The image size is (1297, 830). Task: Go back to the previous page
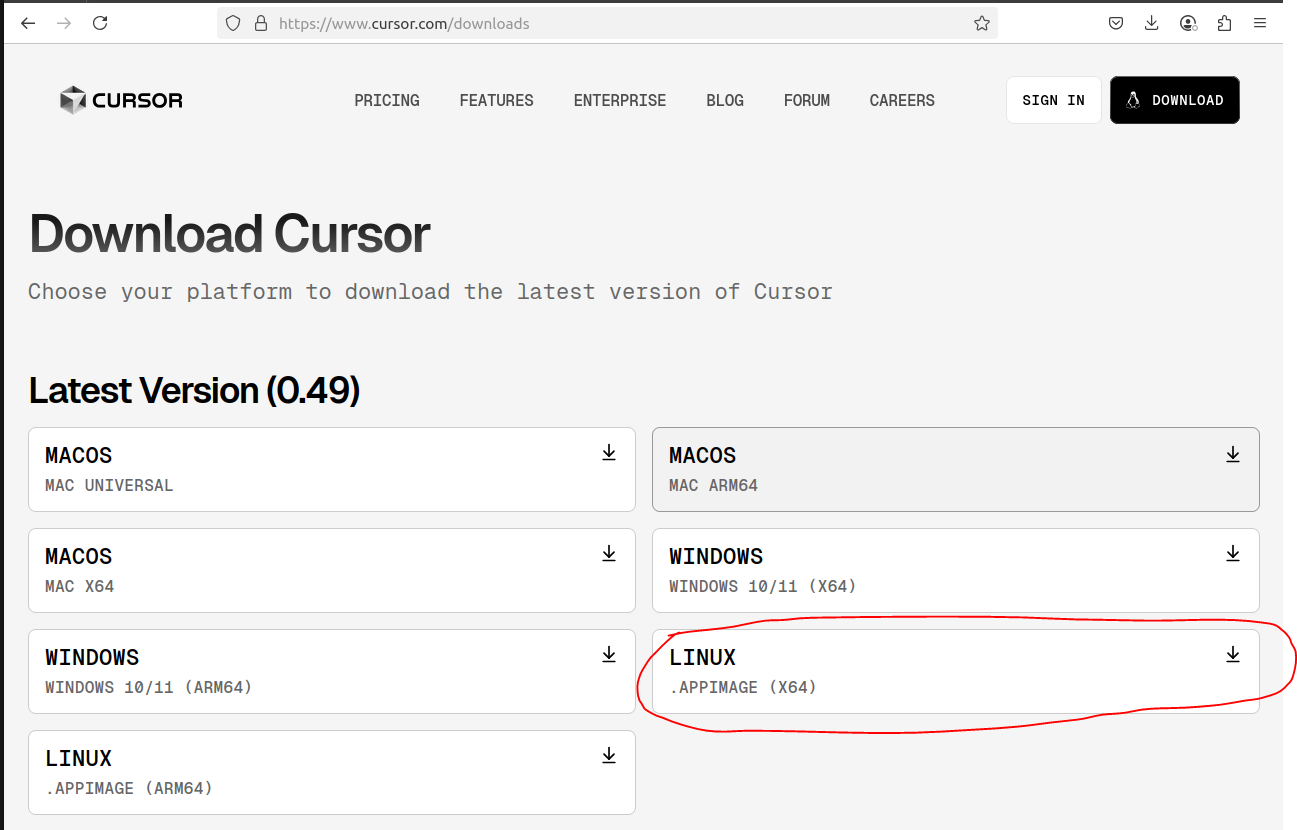click(28, 23)
